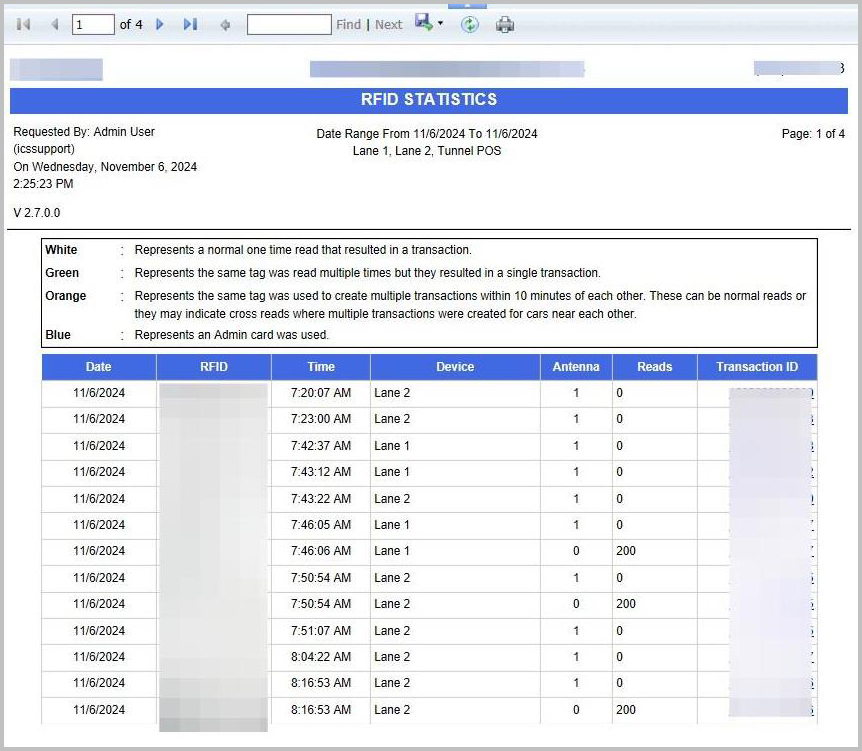Select the 8:04:22 AM time cell
The image size is (862, 751).
pyautogui.click(x=321, y=656)
